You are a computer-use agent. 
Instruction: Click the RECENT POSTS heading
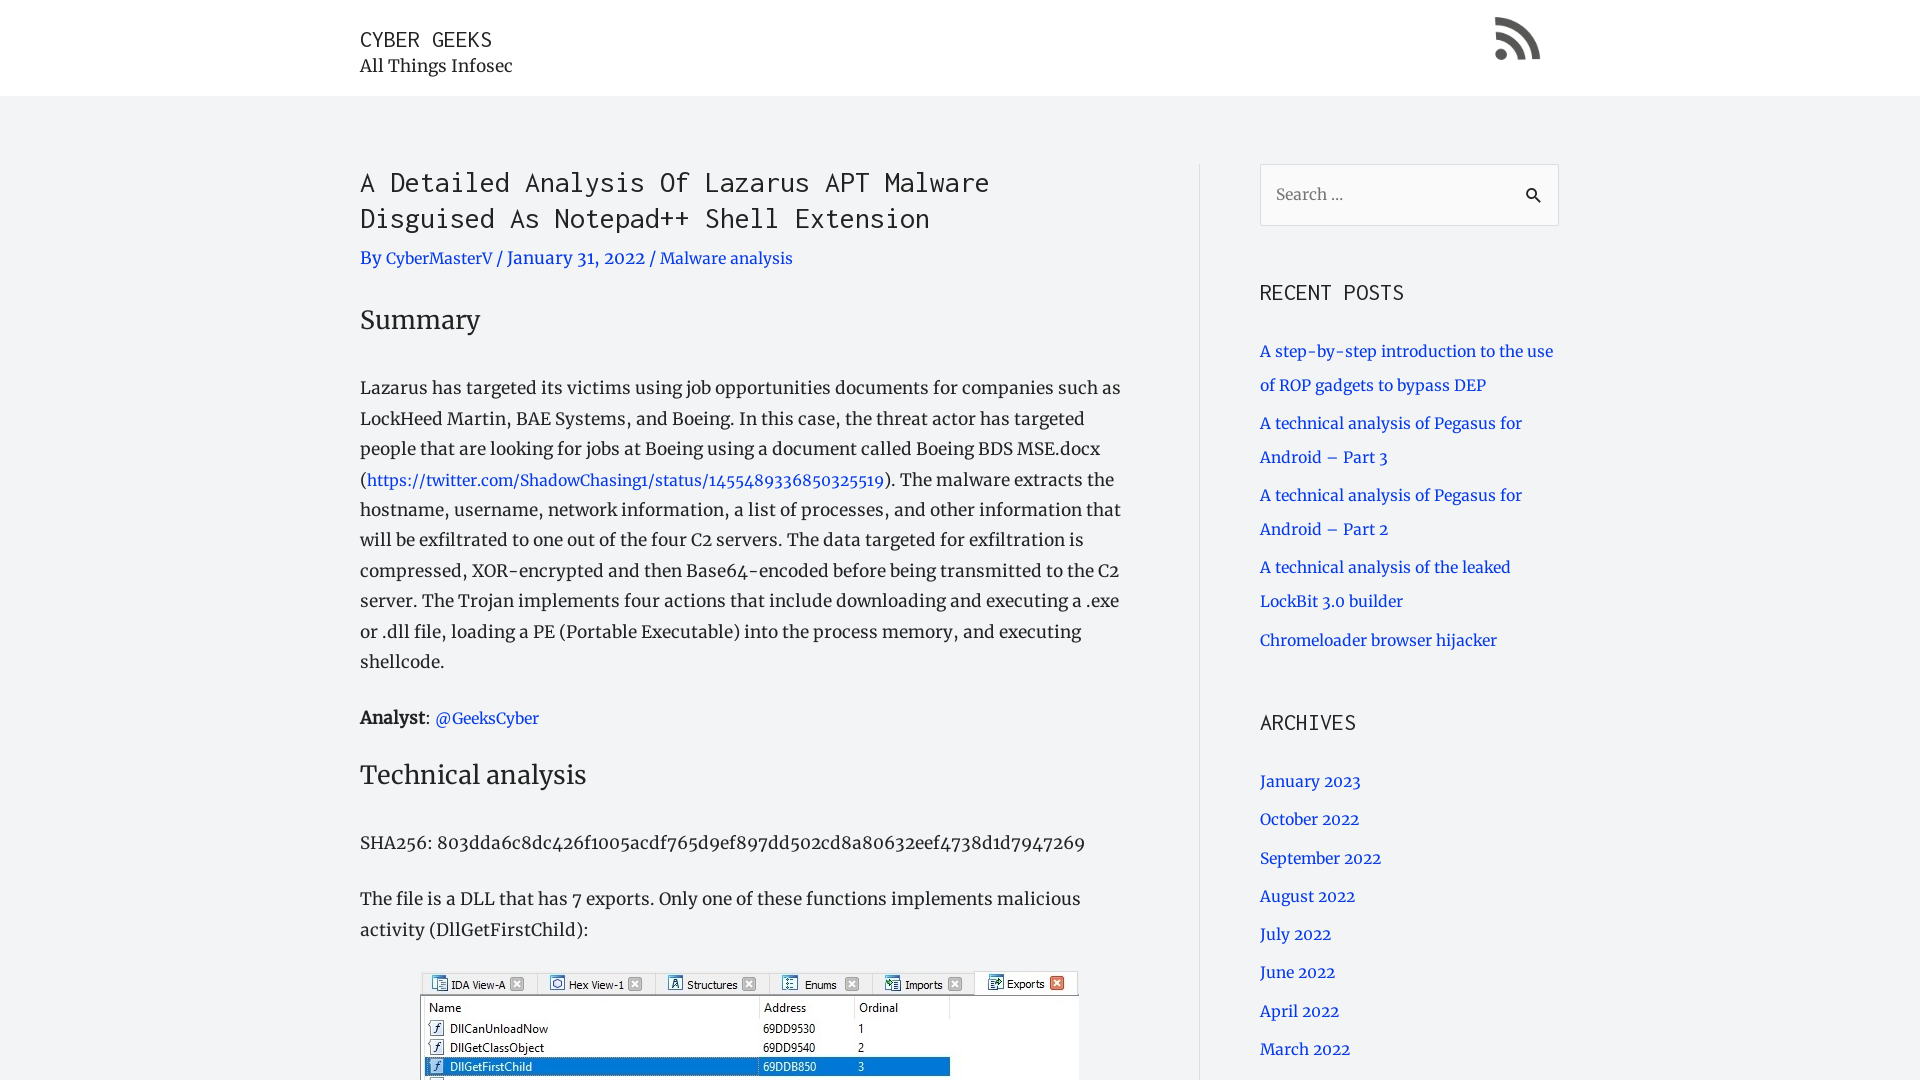[1331, 293]
